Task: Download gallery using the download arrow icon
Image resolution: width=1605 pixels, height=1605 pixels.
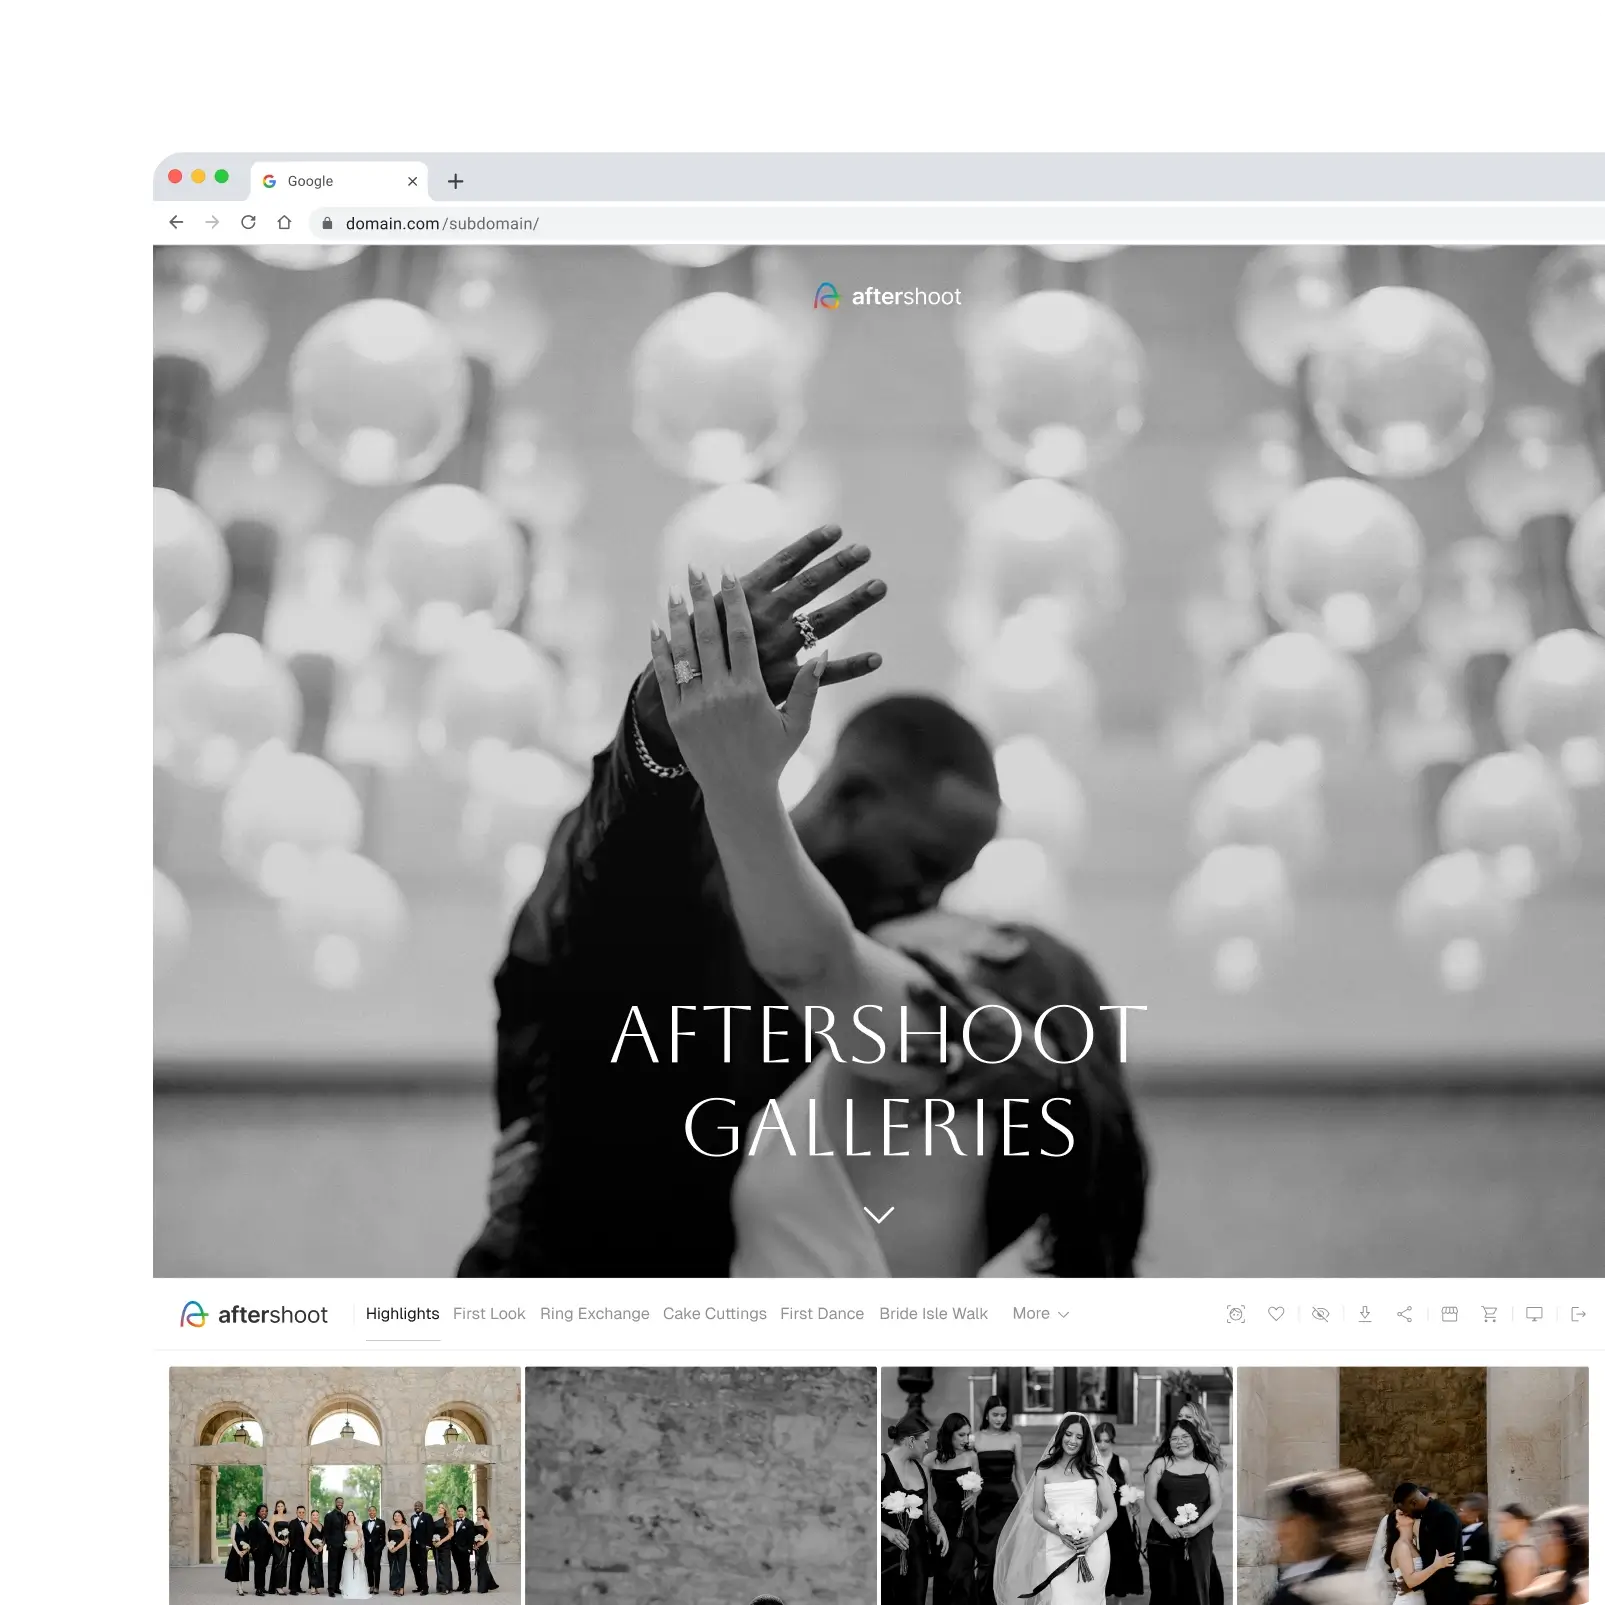Action: coord(1364,1314)
